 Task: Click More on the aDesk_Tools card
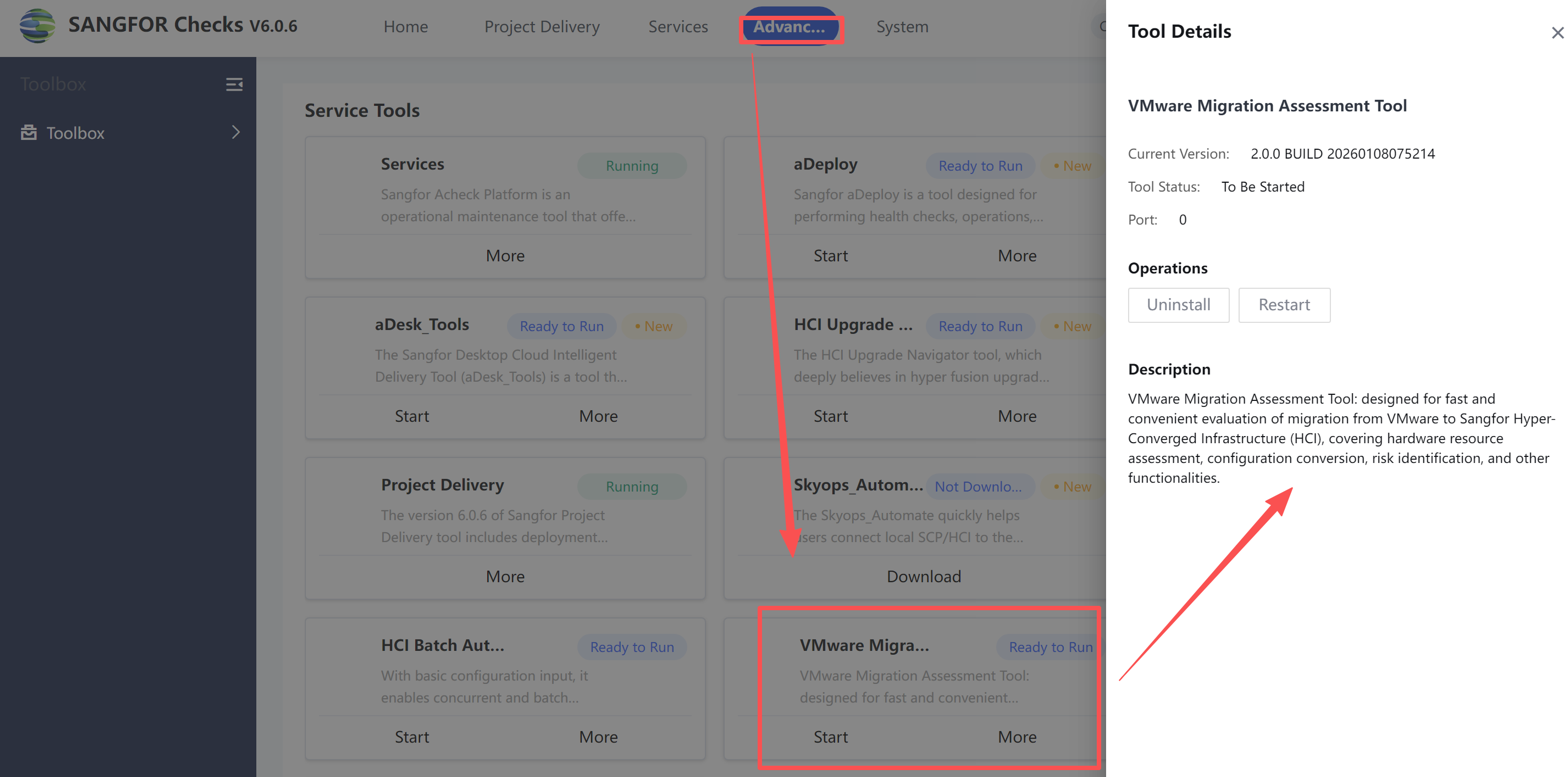(x=598, y=416)
